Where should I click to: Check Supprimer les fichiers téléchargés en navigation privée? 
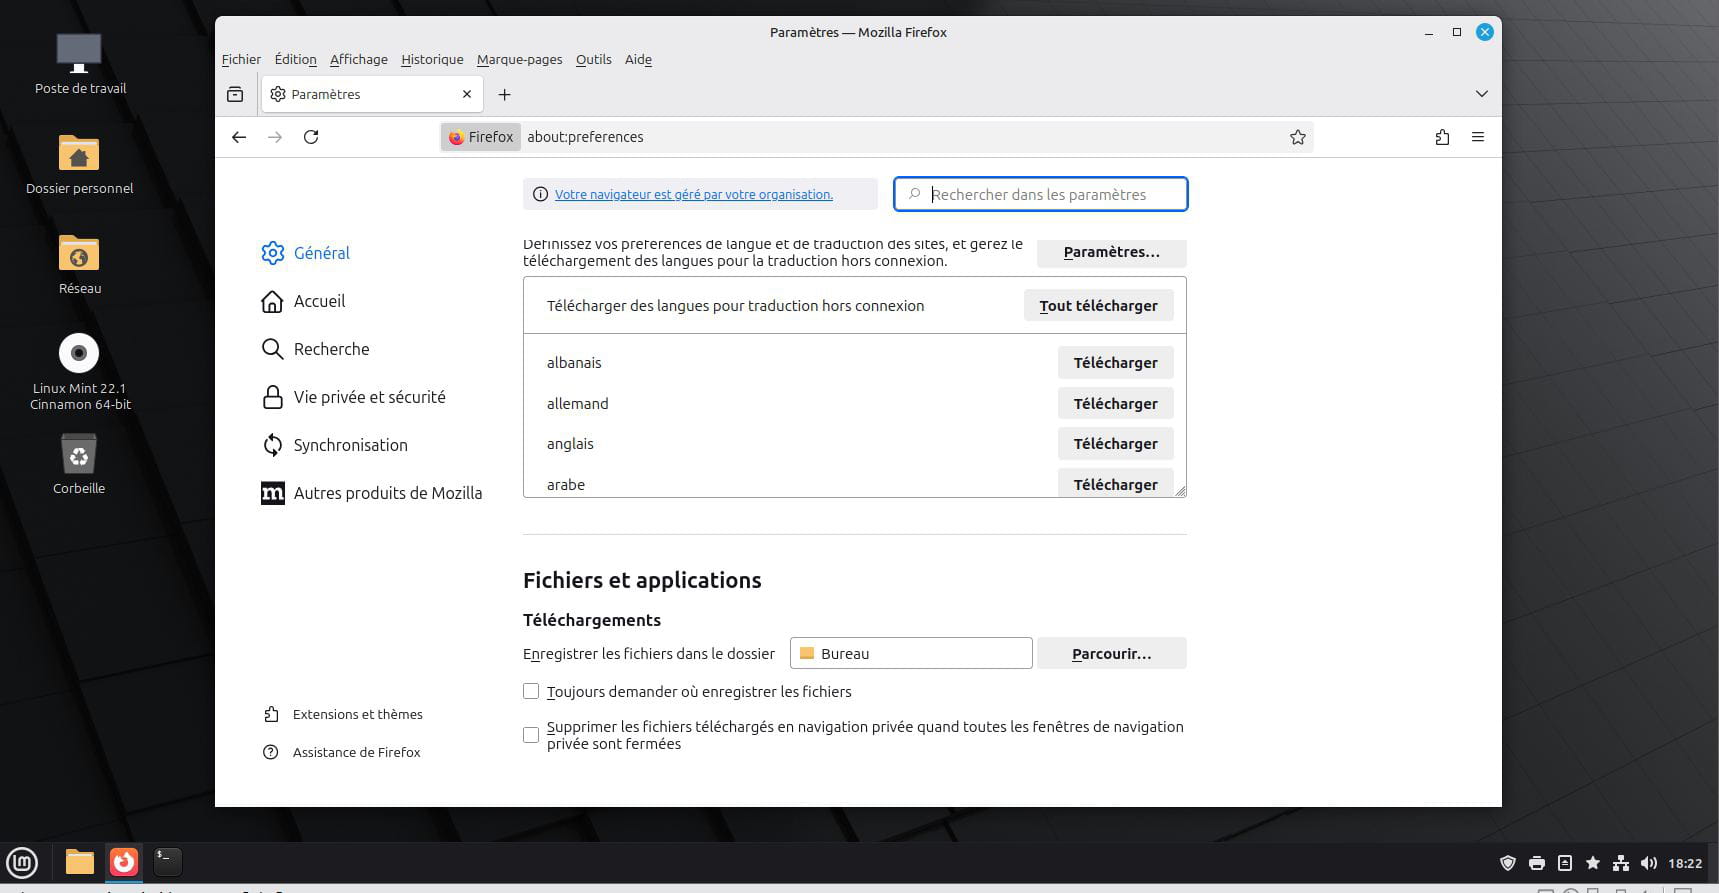(531, 735)
